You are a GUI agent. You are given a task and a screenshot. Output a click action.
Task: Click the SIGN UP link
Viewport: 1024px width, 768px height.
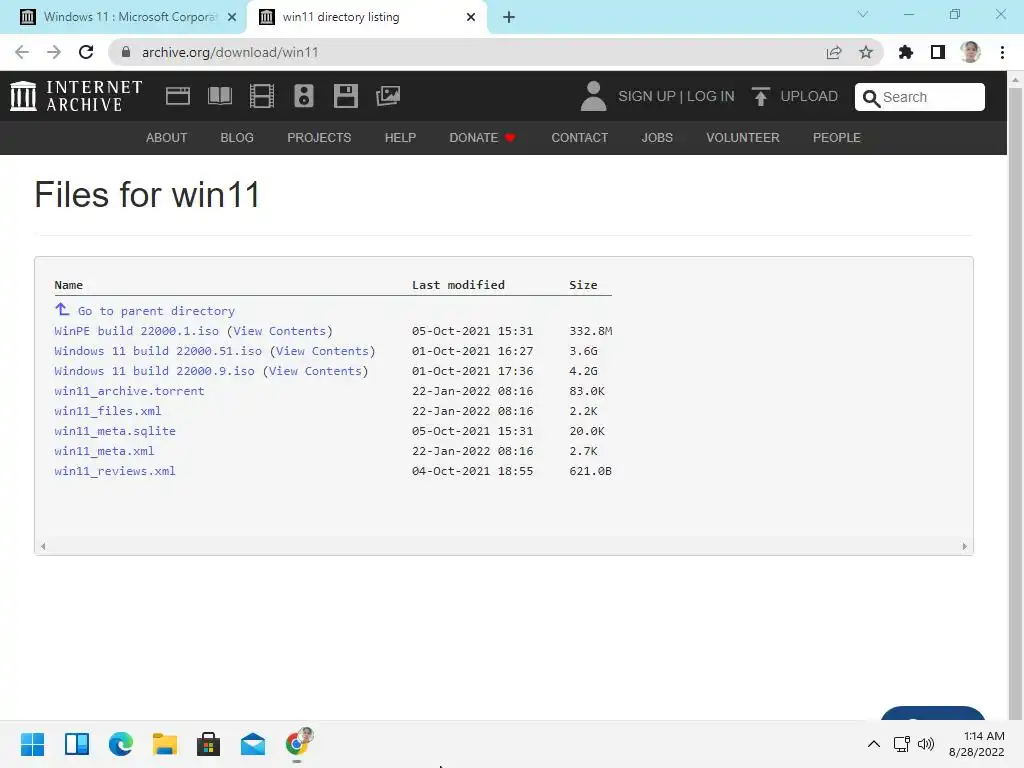[647, 96]
